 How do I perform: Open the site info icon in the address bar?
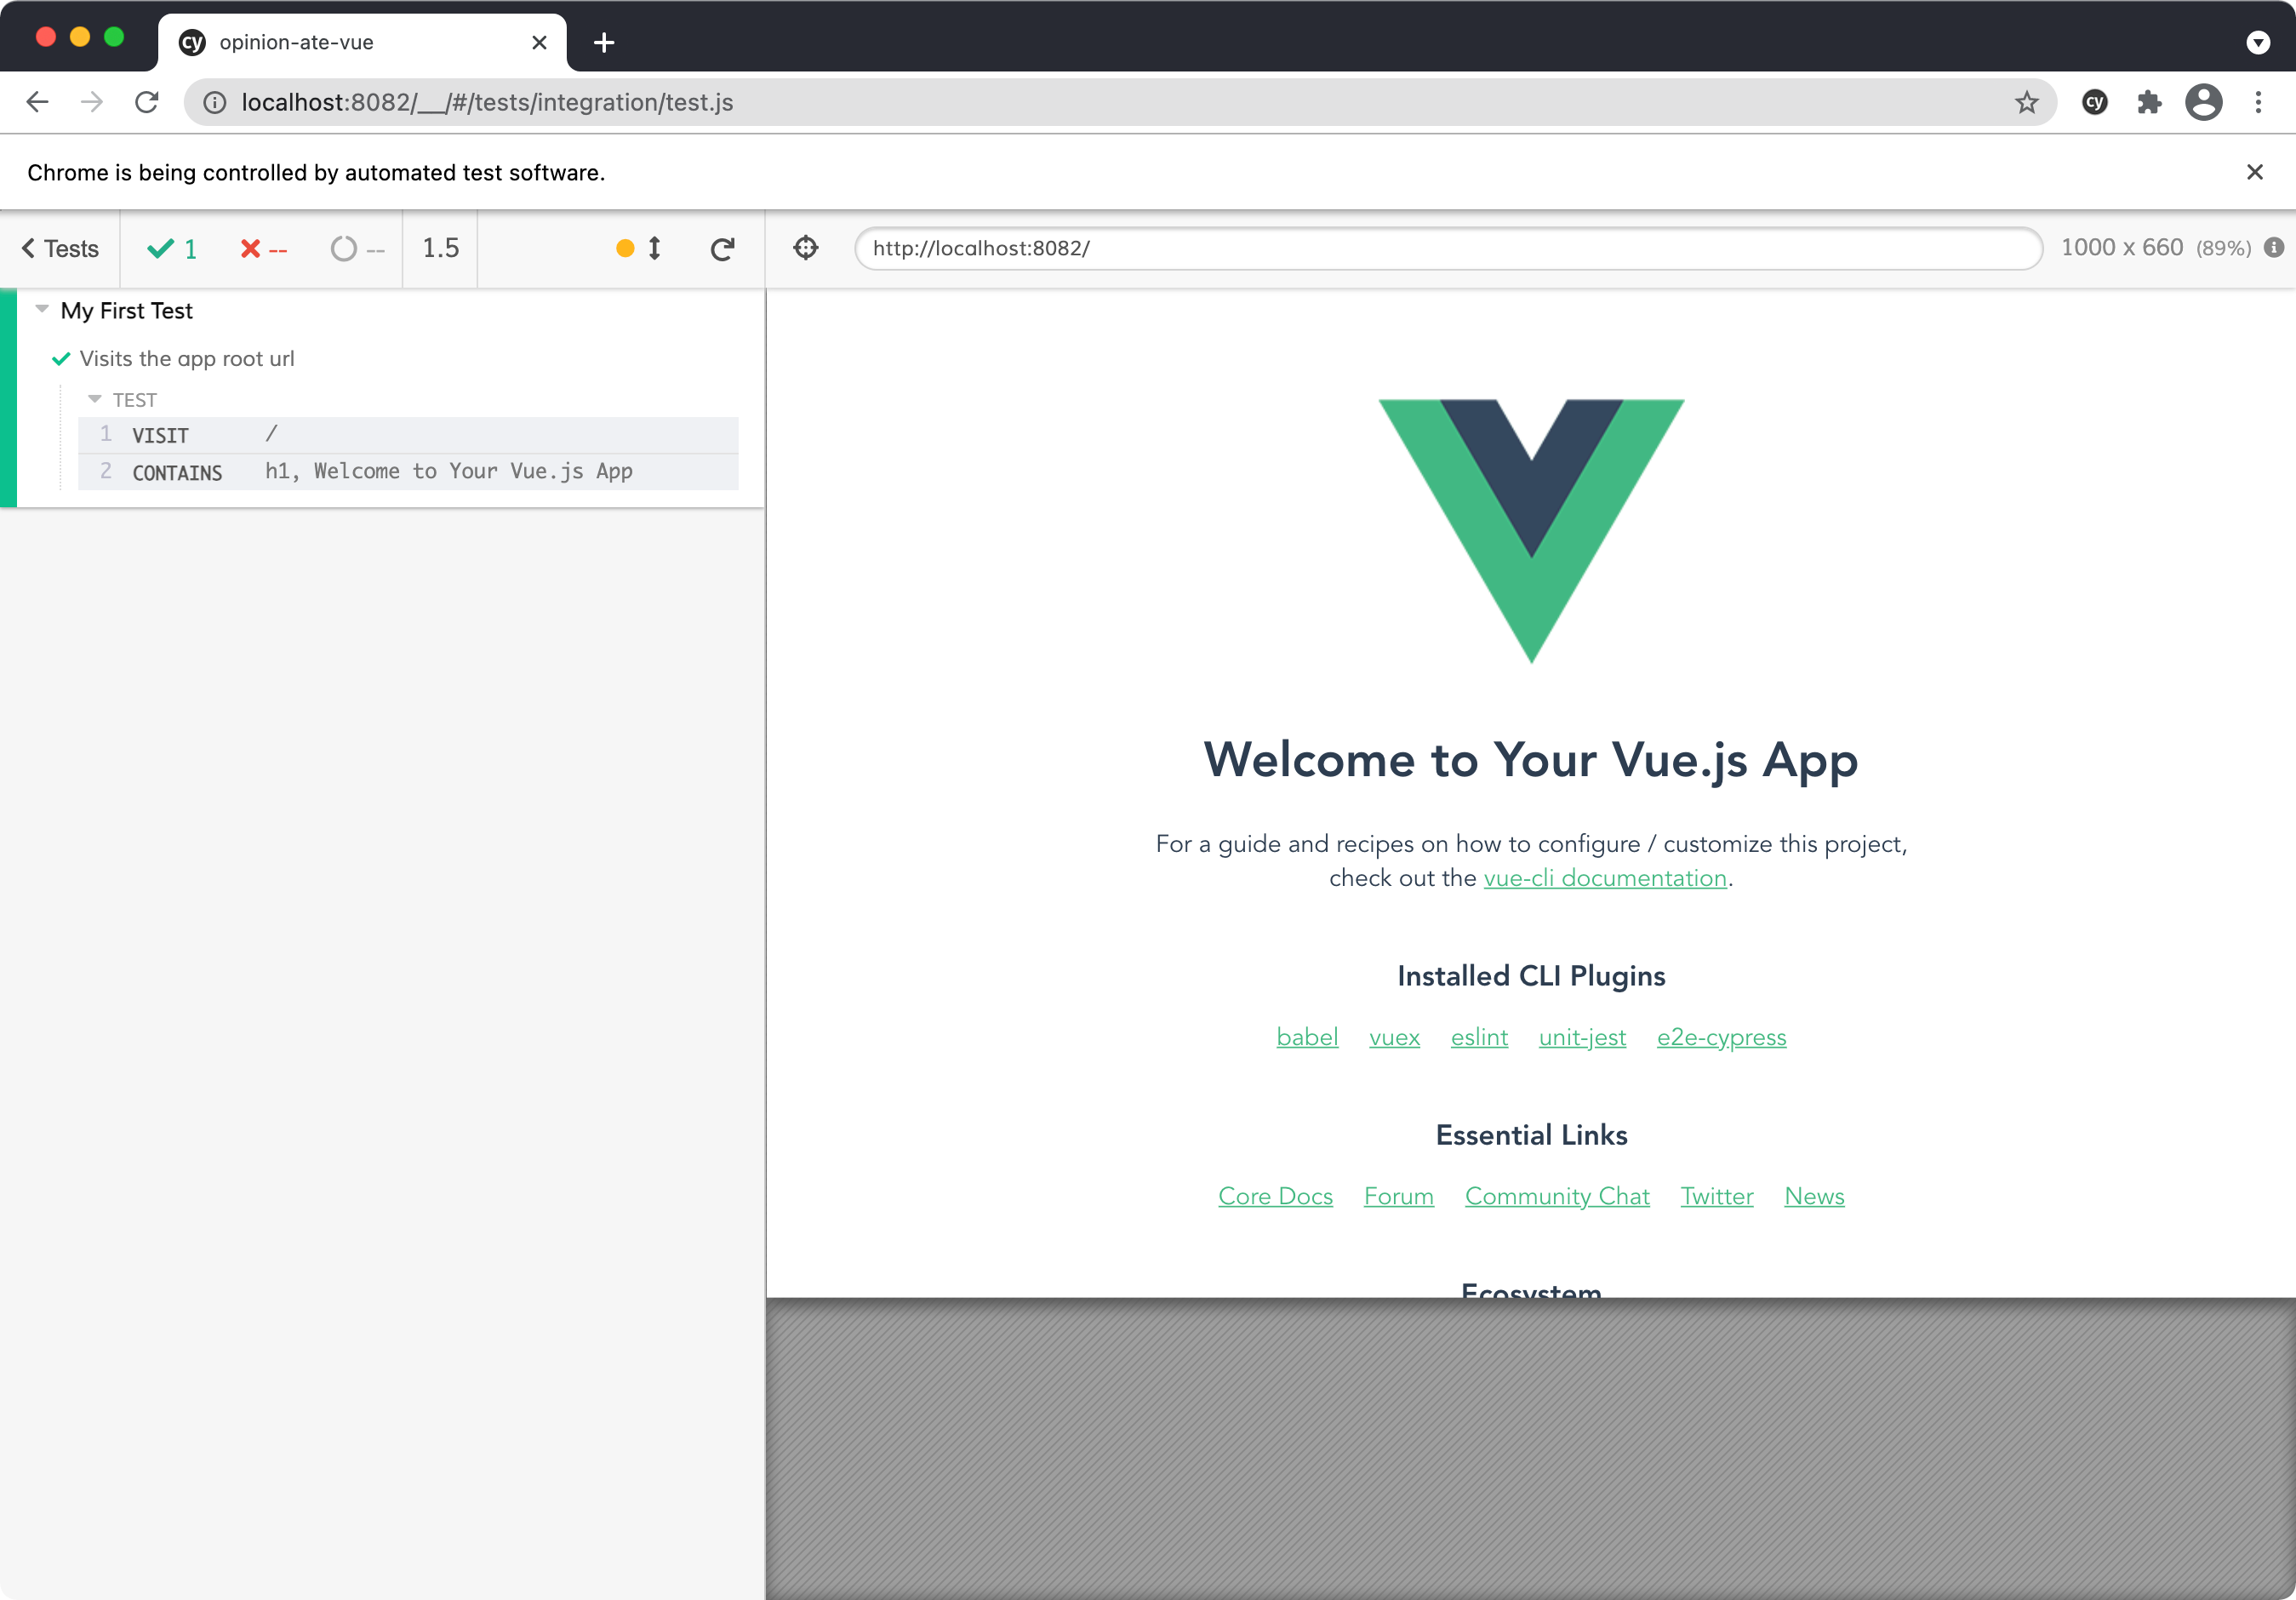tap(215, 102)
